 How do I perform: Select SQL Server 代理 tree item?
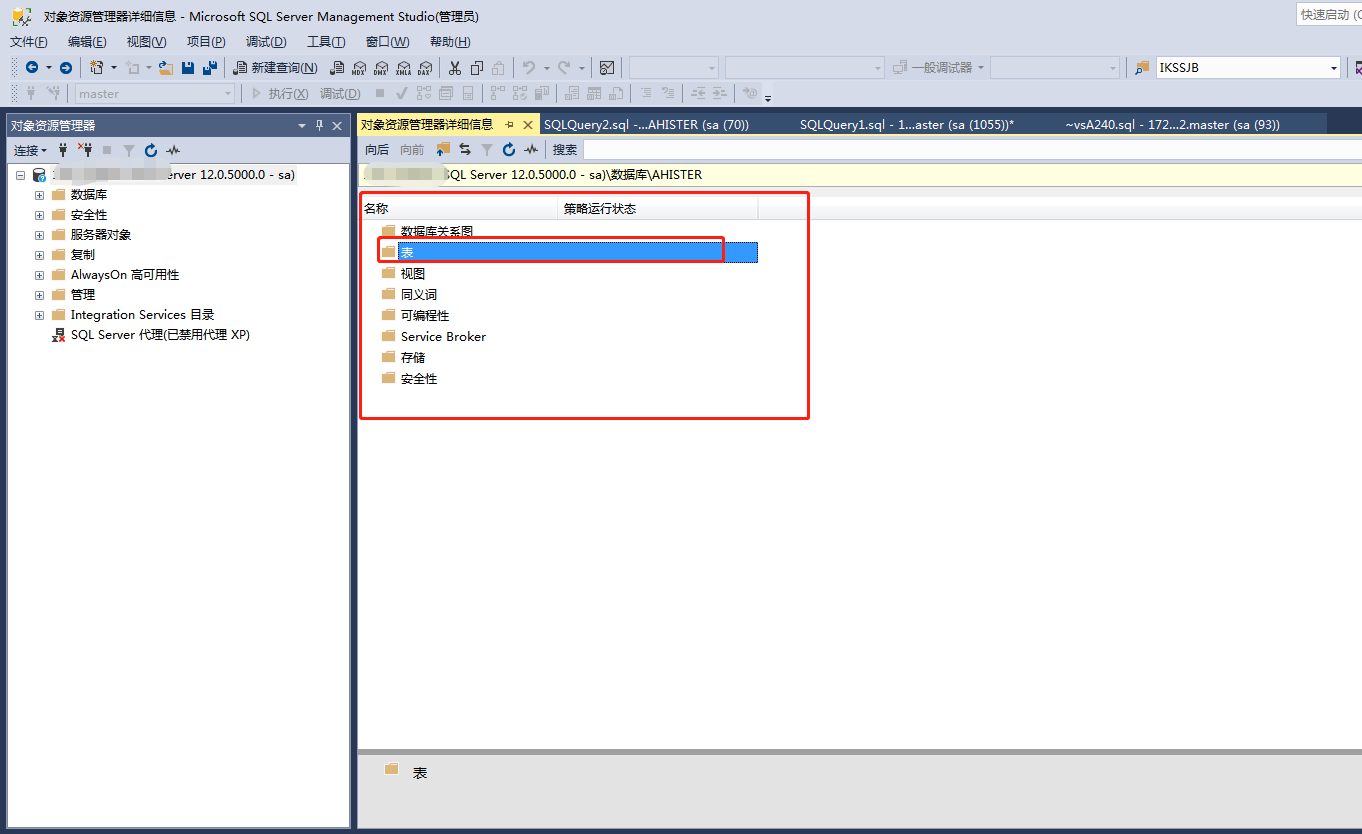160,335
